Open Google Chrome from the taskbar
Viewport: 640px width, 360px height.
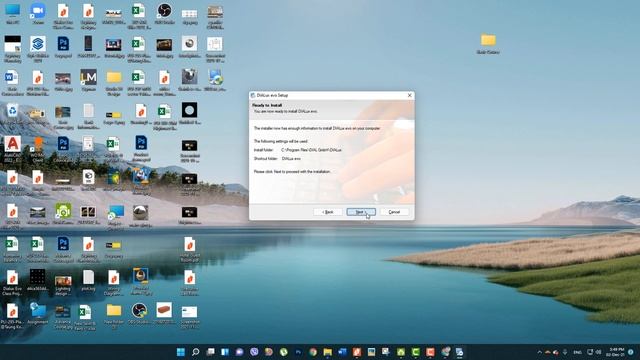(313, 352)
